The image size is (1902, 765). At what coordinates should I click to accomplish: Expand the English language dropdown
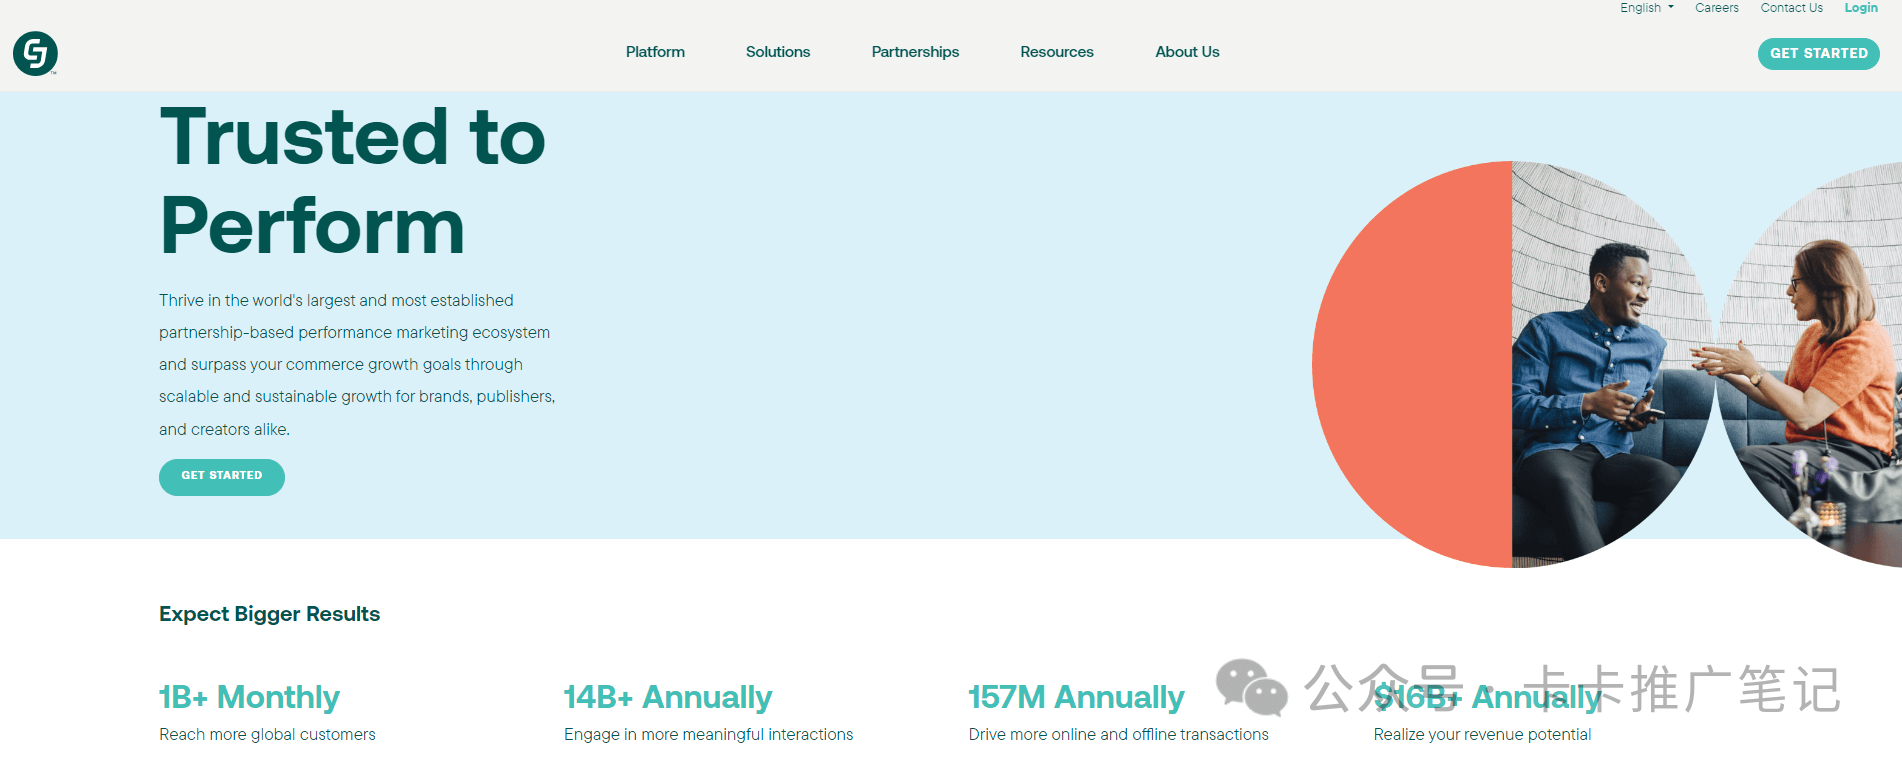[x=1646, y=8]
